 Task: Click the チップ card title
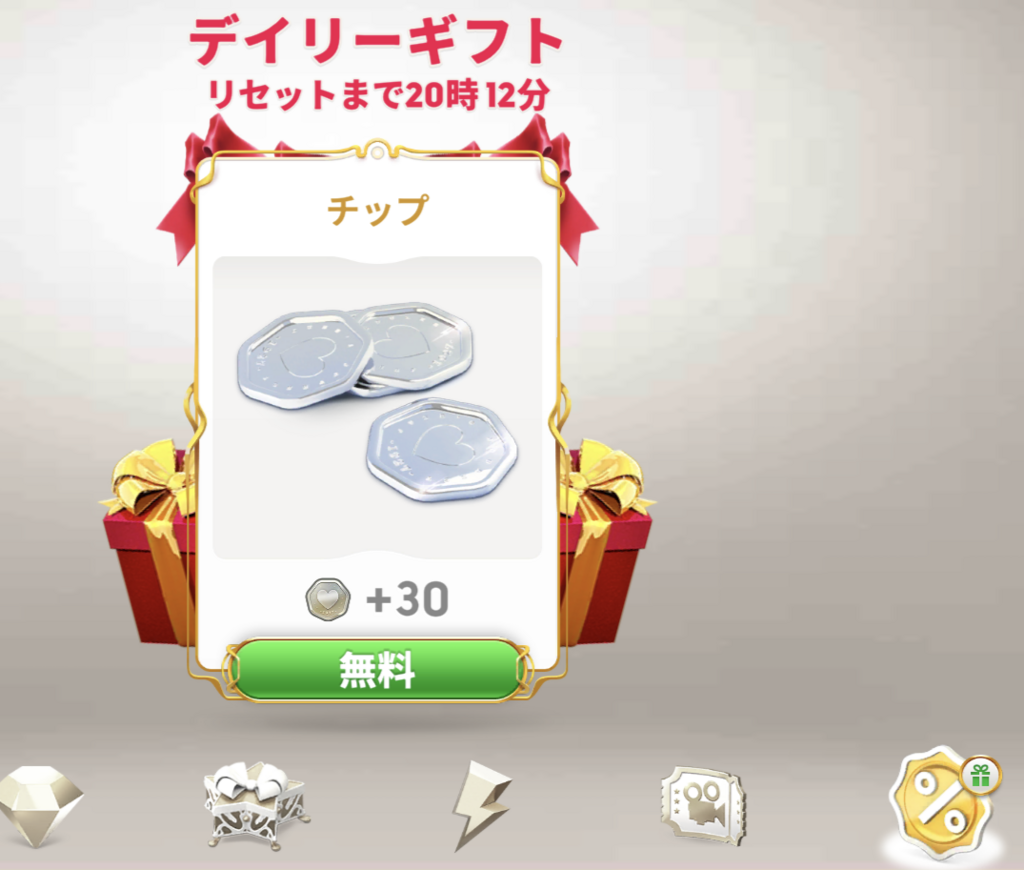pyautogui.click(x=377, y=210)
